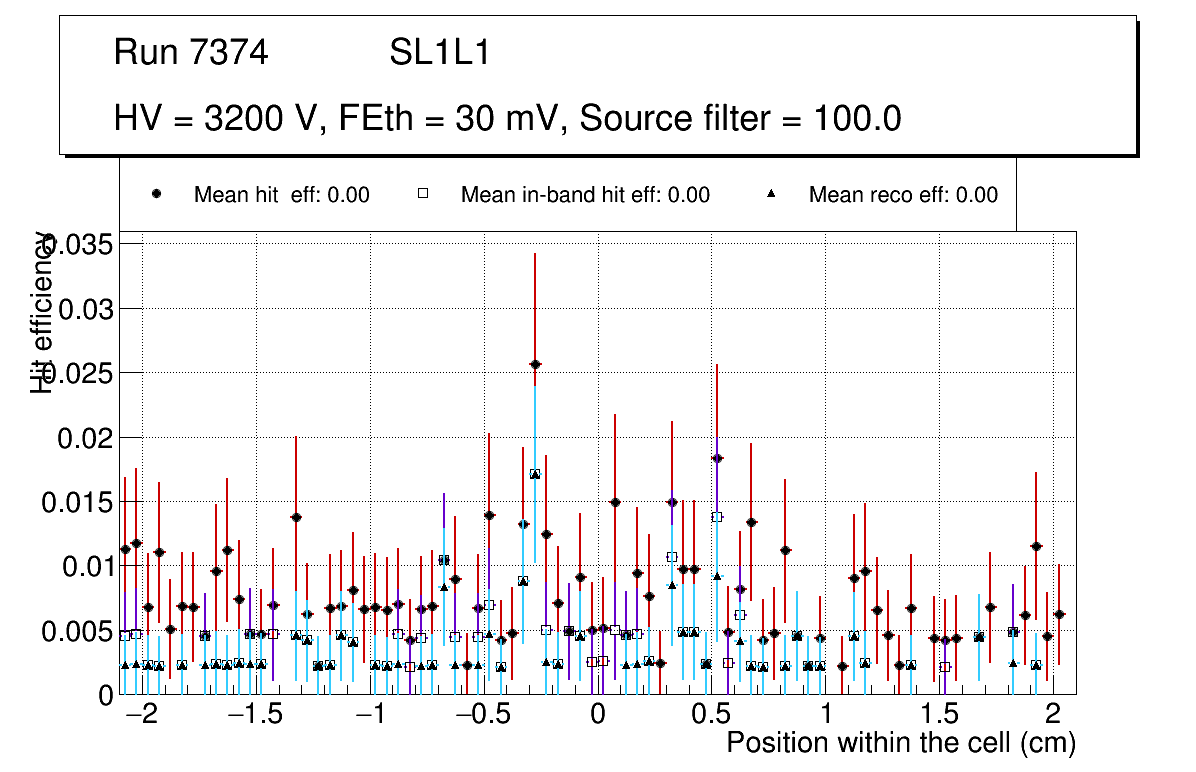Screen dimensions: 1196x772
Task: Select the 'Hit efficiency' y-axis title
Action: click(42, 312)
